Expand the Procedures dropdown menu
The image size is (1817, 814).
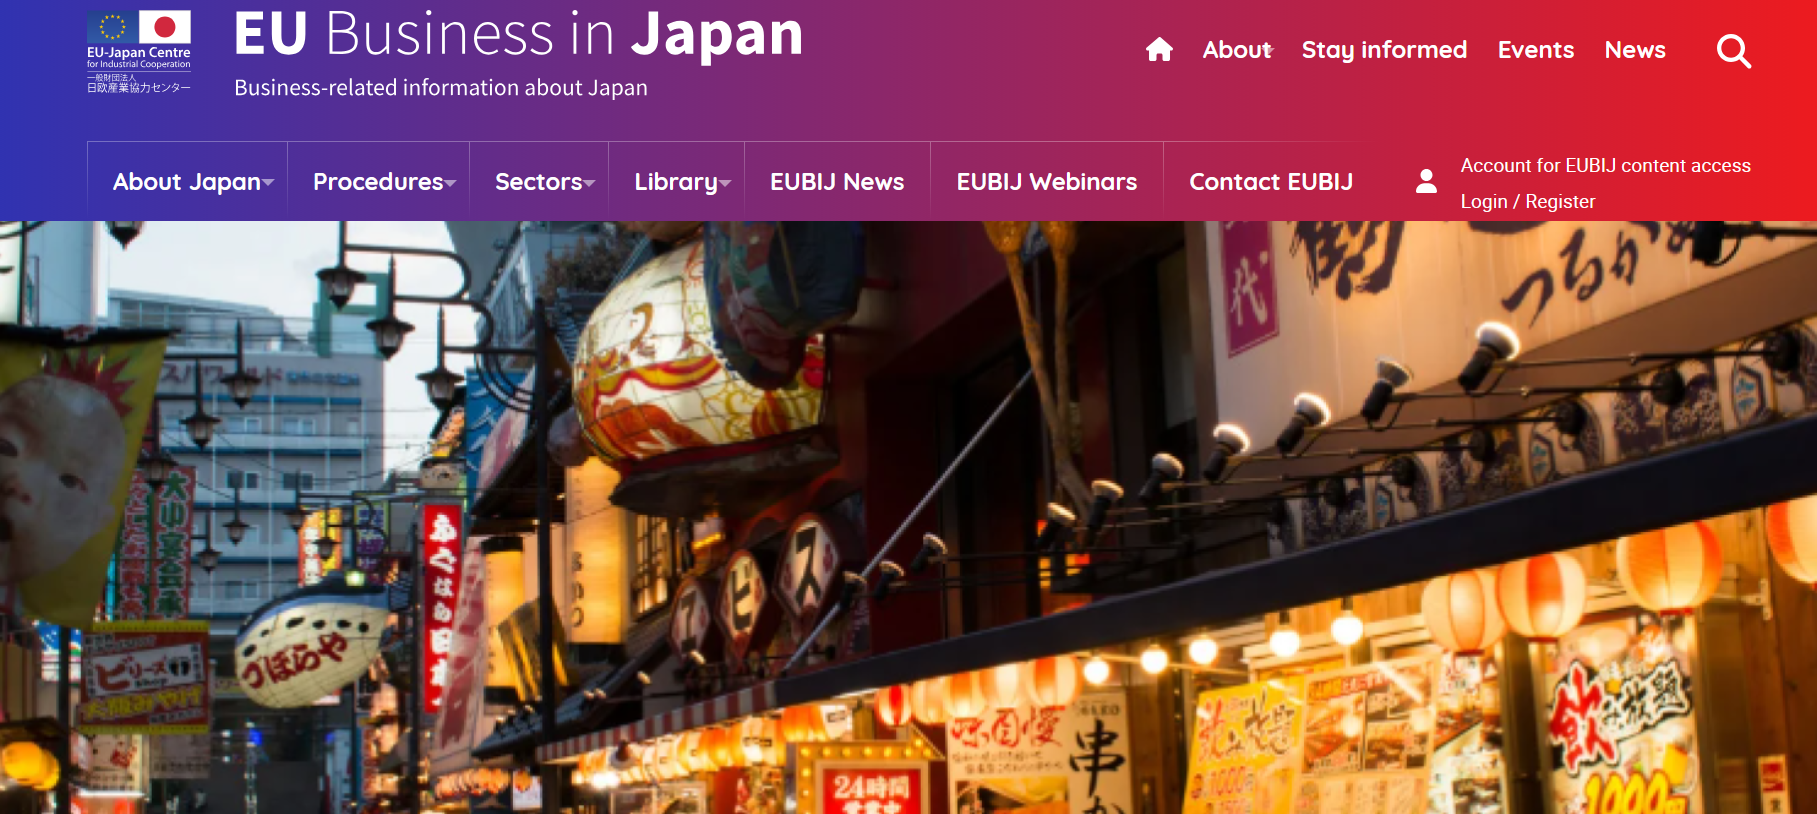click(383, 182)
